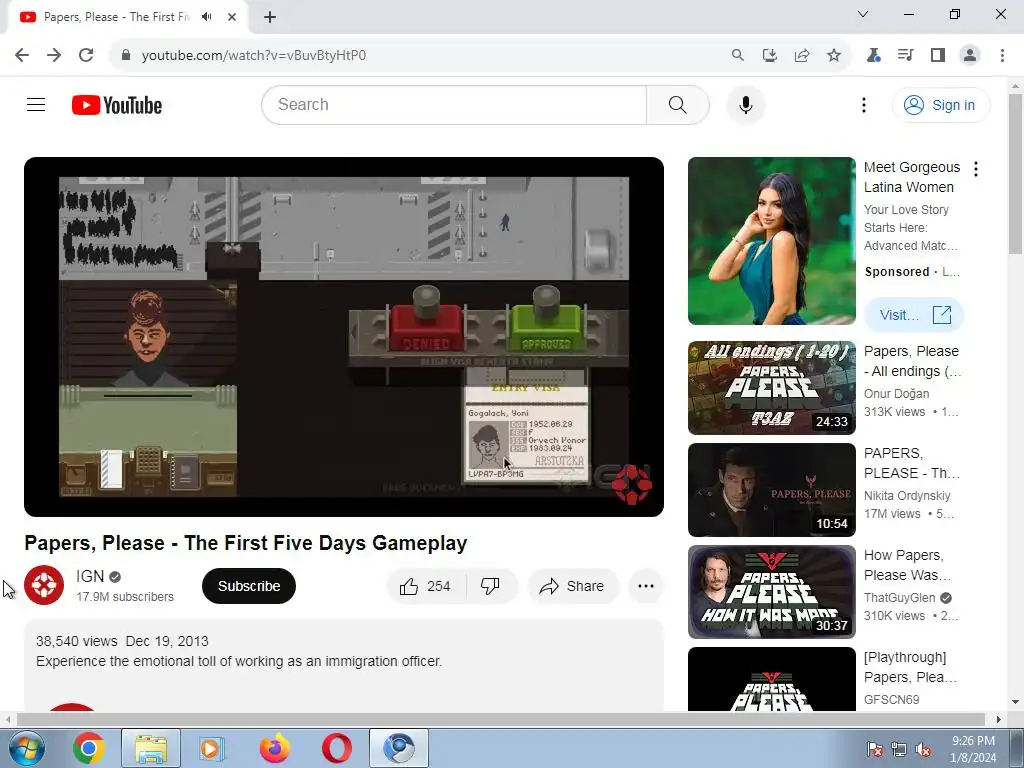Screen dimensions: 1024x768
Task: Open the browser profile avatar
Action: pos(970,55)
